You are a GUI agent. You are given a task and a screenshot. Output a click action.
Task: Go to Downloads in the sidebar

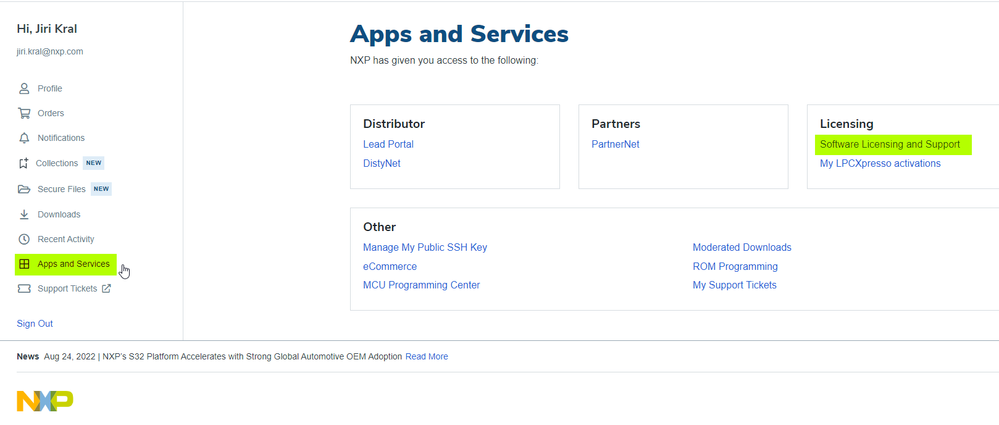coord(59,215)
